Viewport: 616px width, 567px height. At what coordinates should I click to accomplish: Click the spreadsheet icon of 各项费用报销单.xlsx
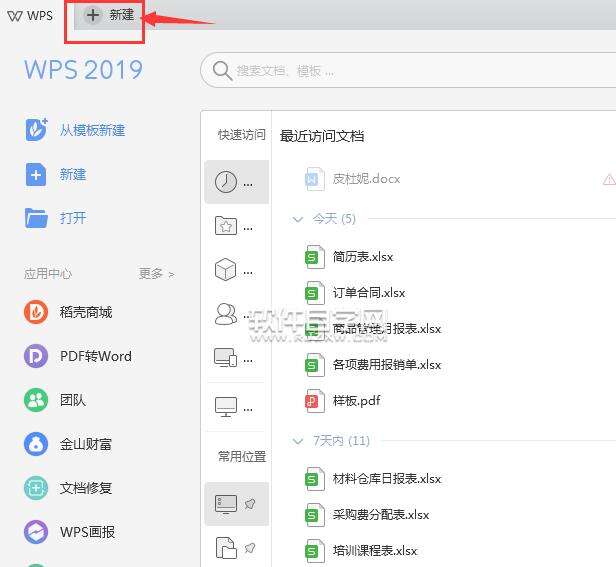pyautogui.click(x=315, y=365)
